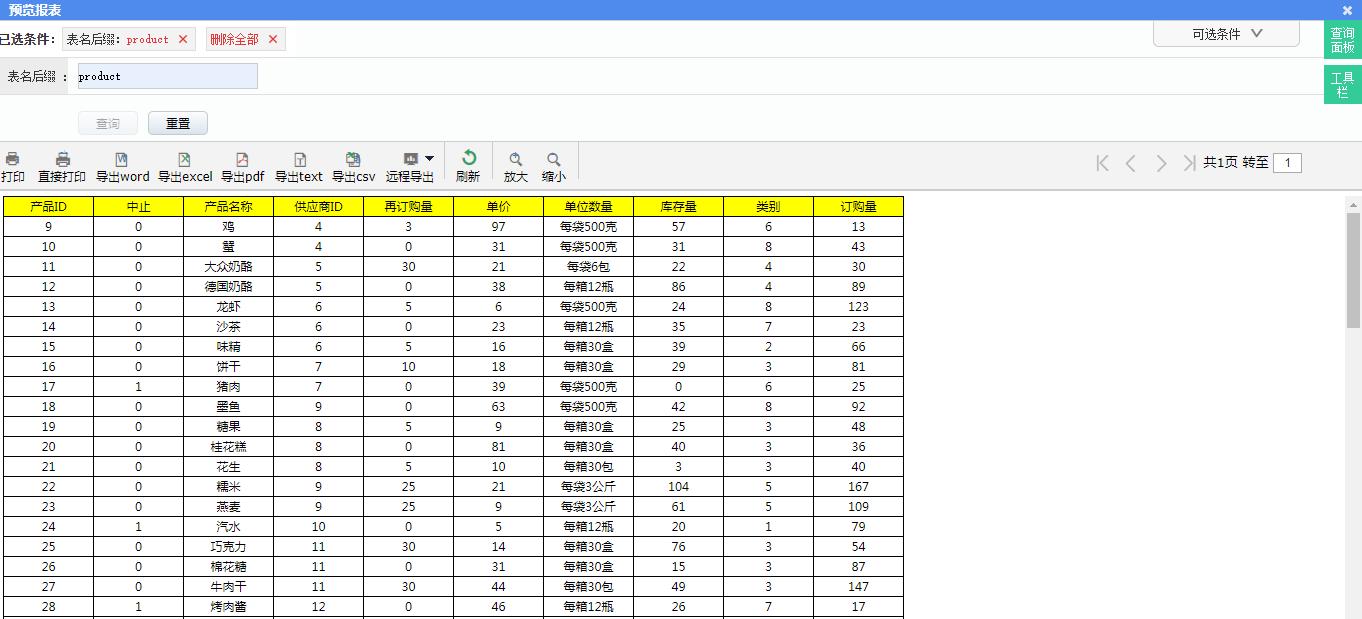1362x619 pixels.
Task: Expand the 可选条件 dropdown
Action: 1226,34
